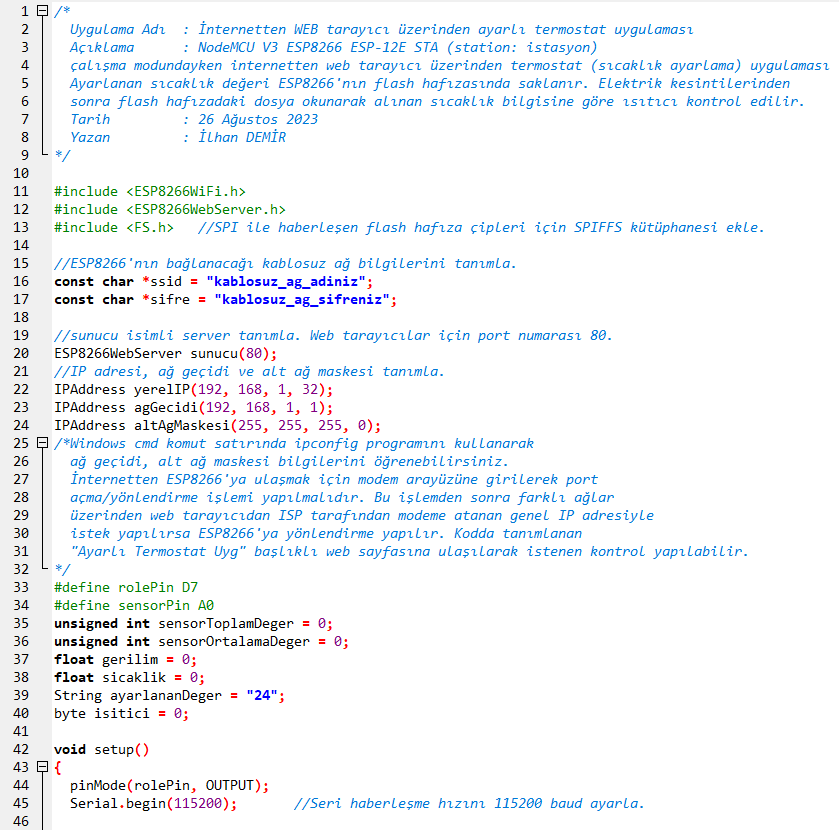Image resolution: width=839 pixels, height=830 pixels.
Task: Click the Serial.begin(115200) call
Action: coord(152,803)
